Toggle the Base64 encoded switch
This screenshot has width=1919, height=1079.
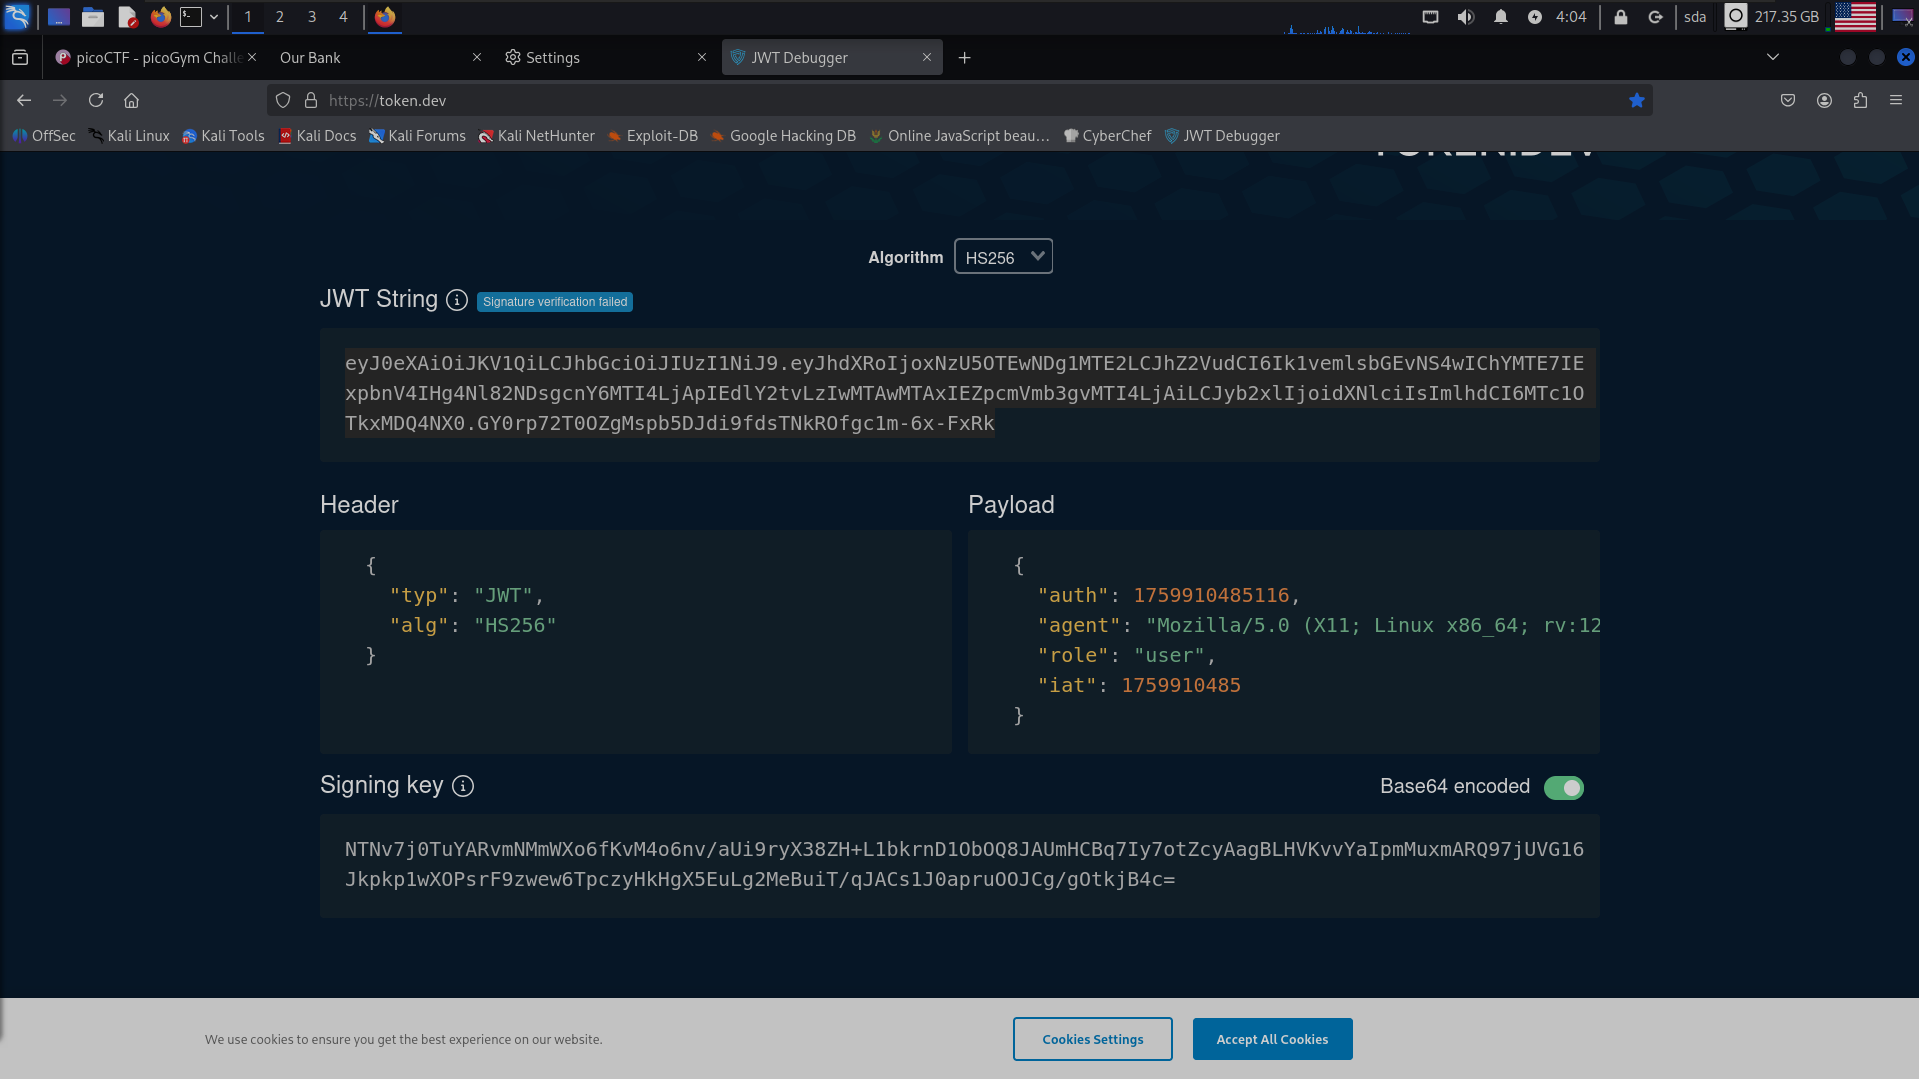click(1563, 788)
